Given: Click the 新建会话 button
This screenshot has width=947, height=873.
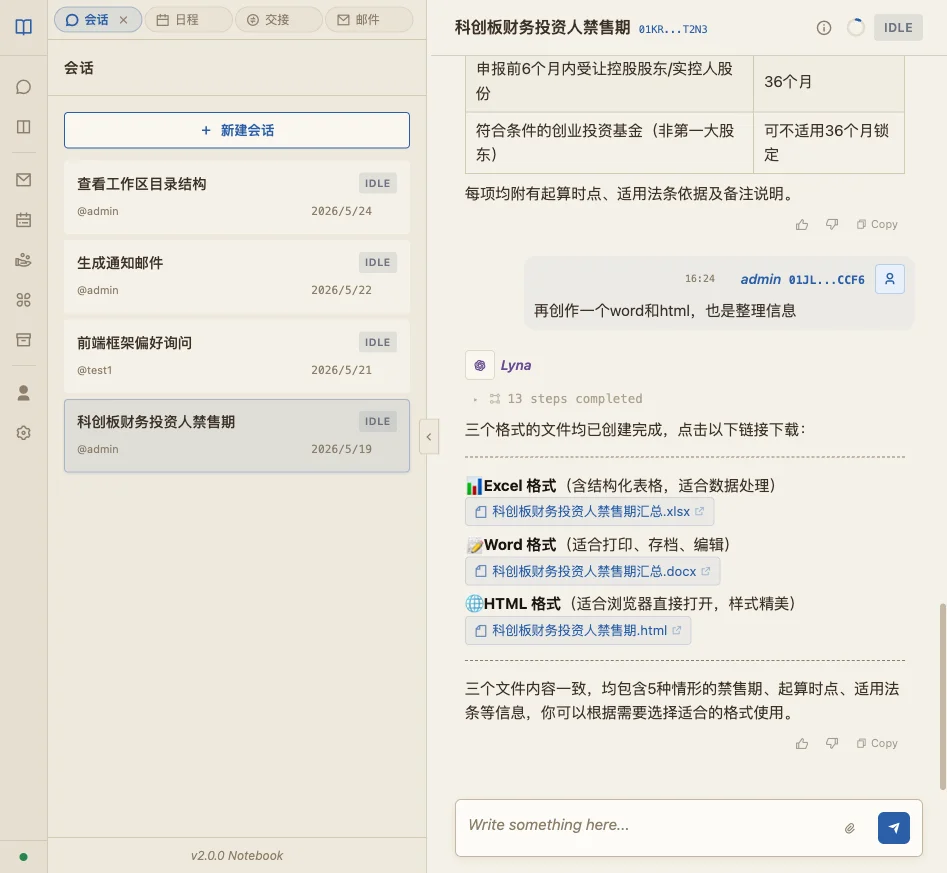Looking at the screenshot, I should pos(237,130).
